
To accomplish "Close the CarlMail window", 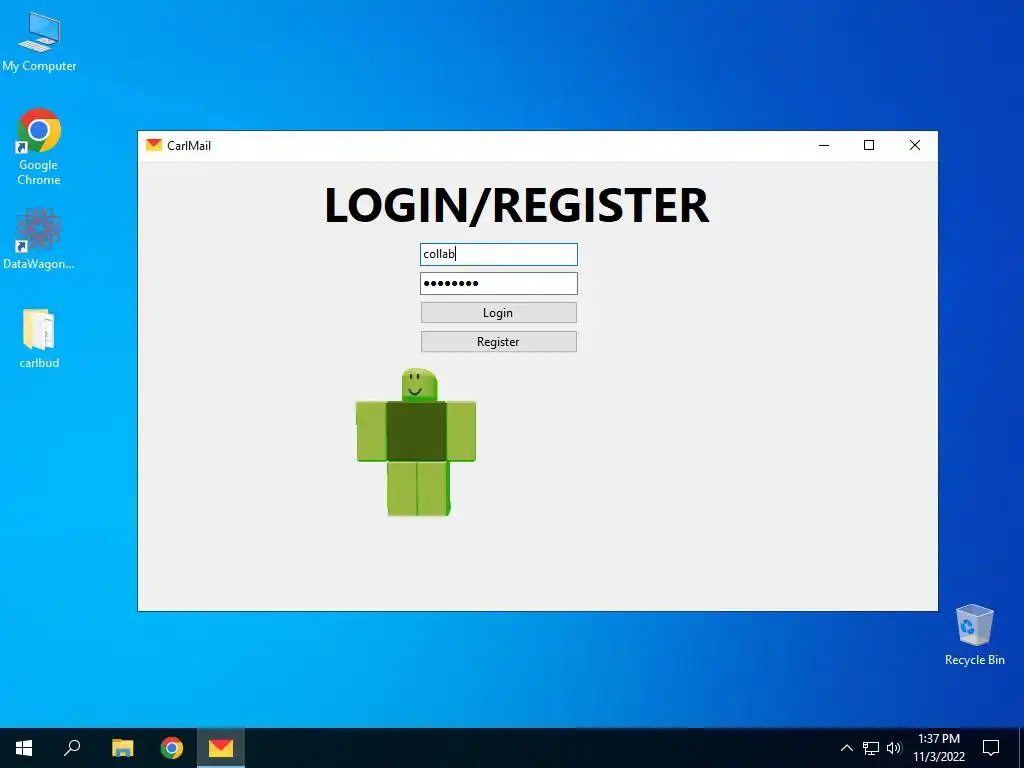I will (x=915, y=145).
